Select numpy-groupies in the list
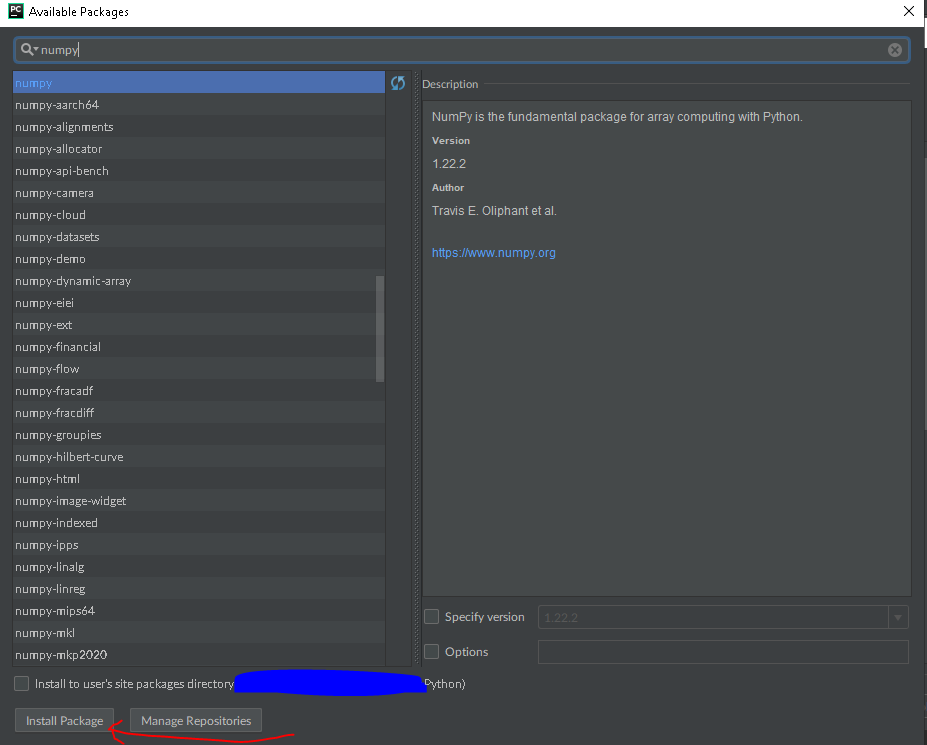This screenshot has height=745, width=927. (199, 435)
